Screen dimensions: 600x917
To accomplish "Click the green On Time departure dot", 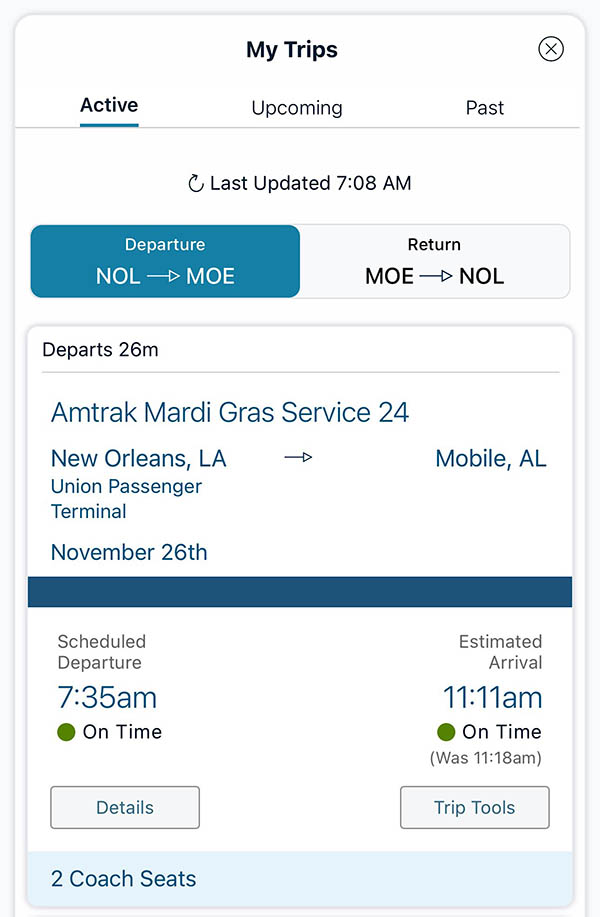I will coord(65,732).
